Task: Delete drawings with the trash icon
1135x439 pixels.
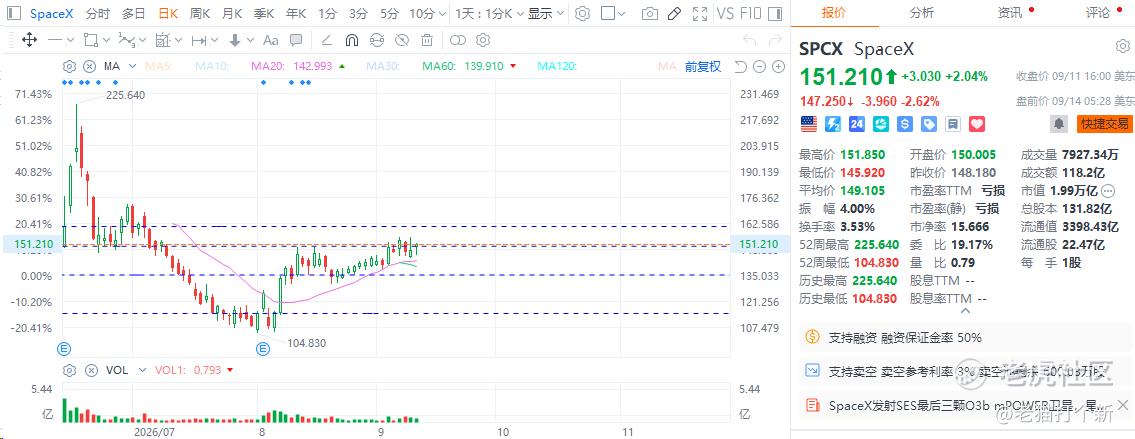Action: (427, 40)
